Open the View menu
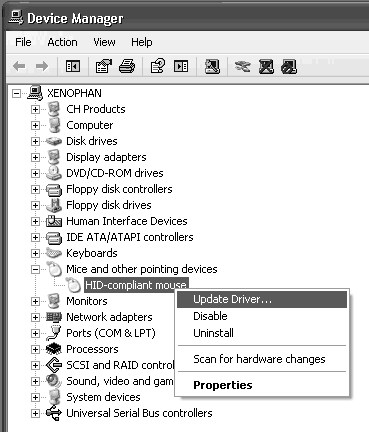The width and height of the screenshot is (369, 432). [104, 42]
